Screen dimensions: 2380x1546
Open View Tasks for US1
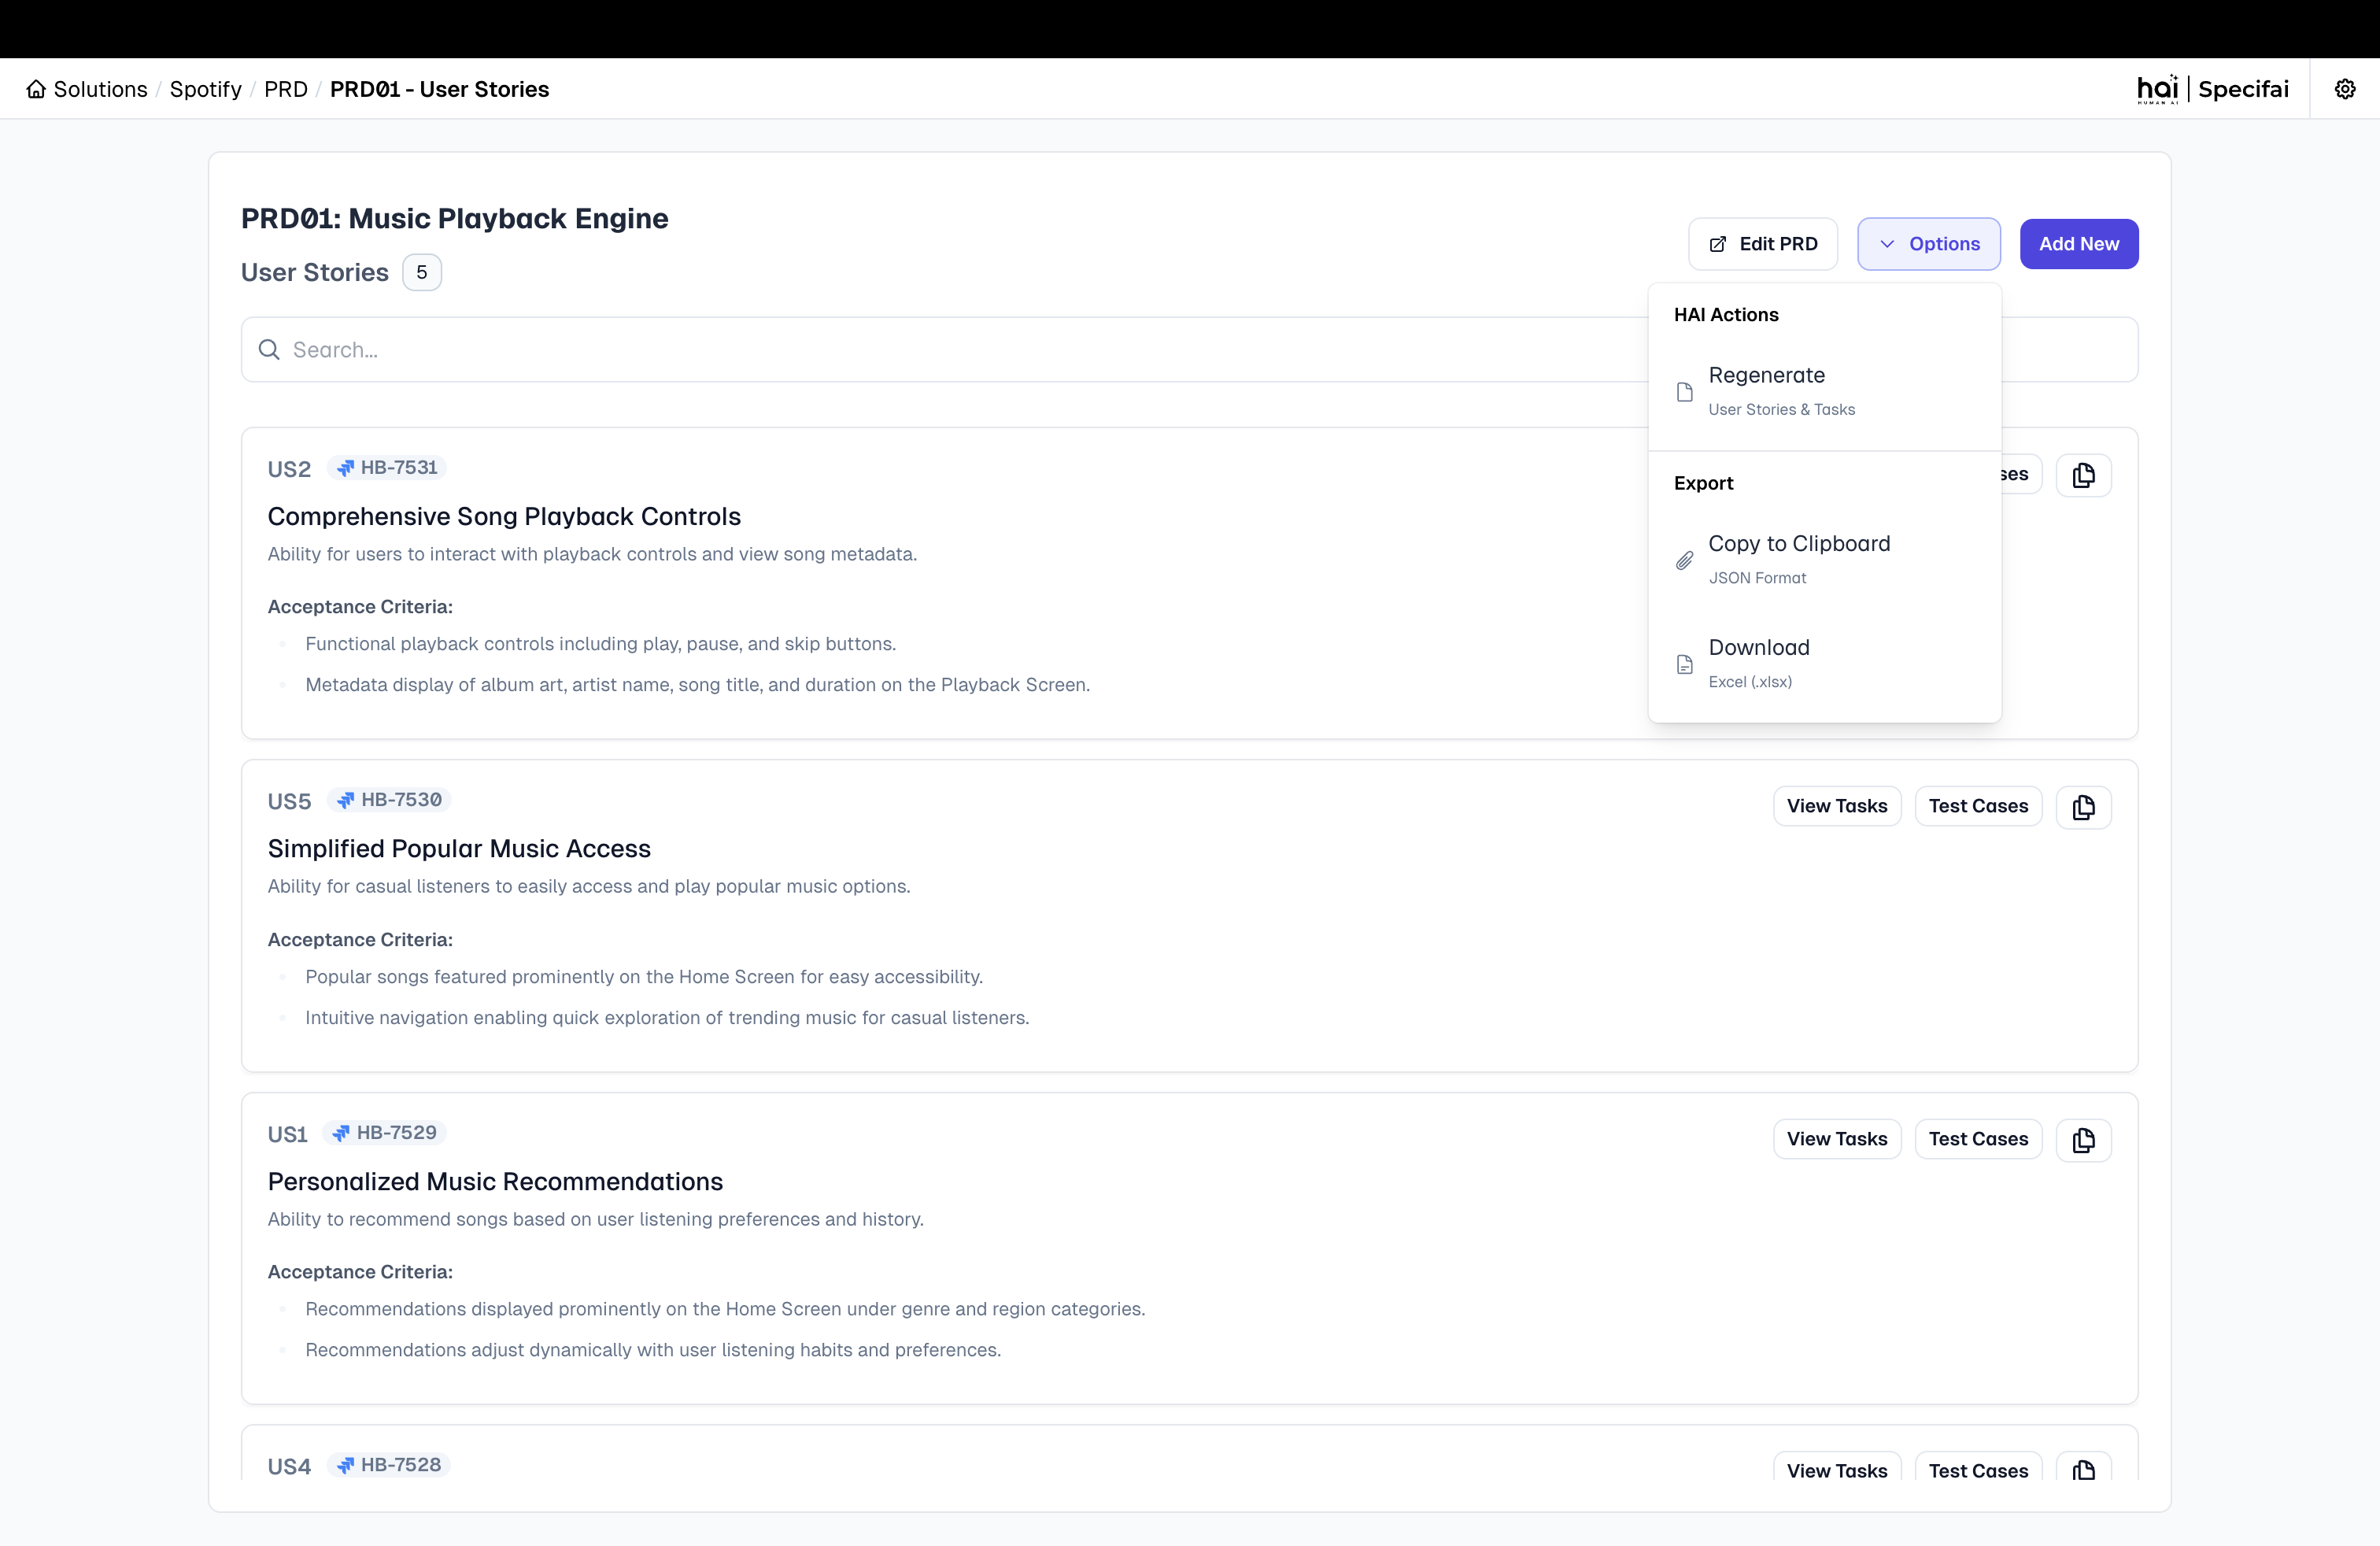click(x=1836, y=1139)
